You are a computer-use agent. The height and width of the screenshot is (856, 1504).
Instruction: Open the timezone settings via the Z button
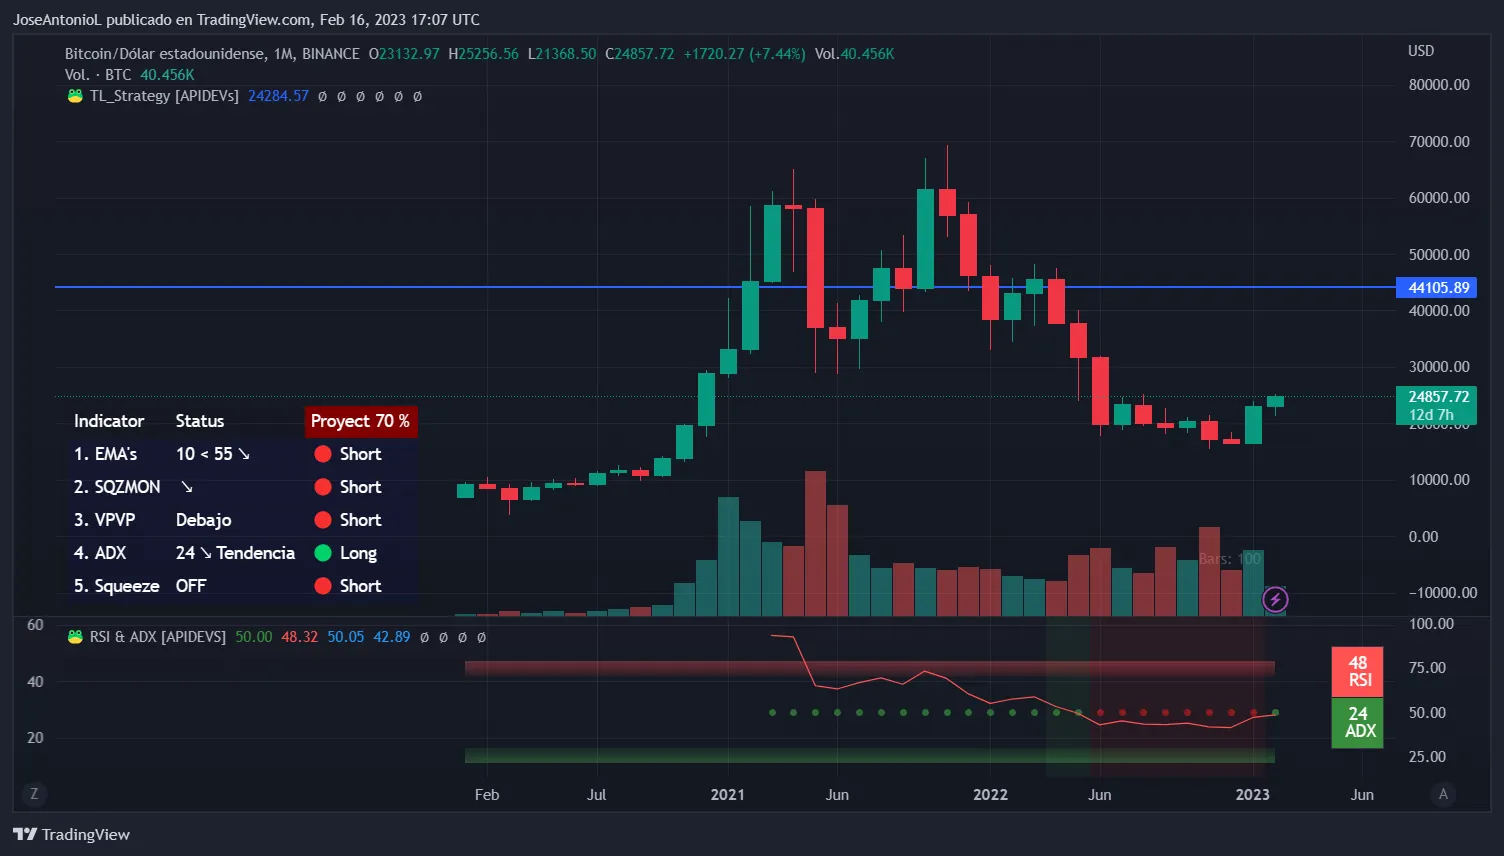34,793
